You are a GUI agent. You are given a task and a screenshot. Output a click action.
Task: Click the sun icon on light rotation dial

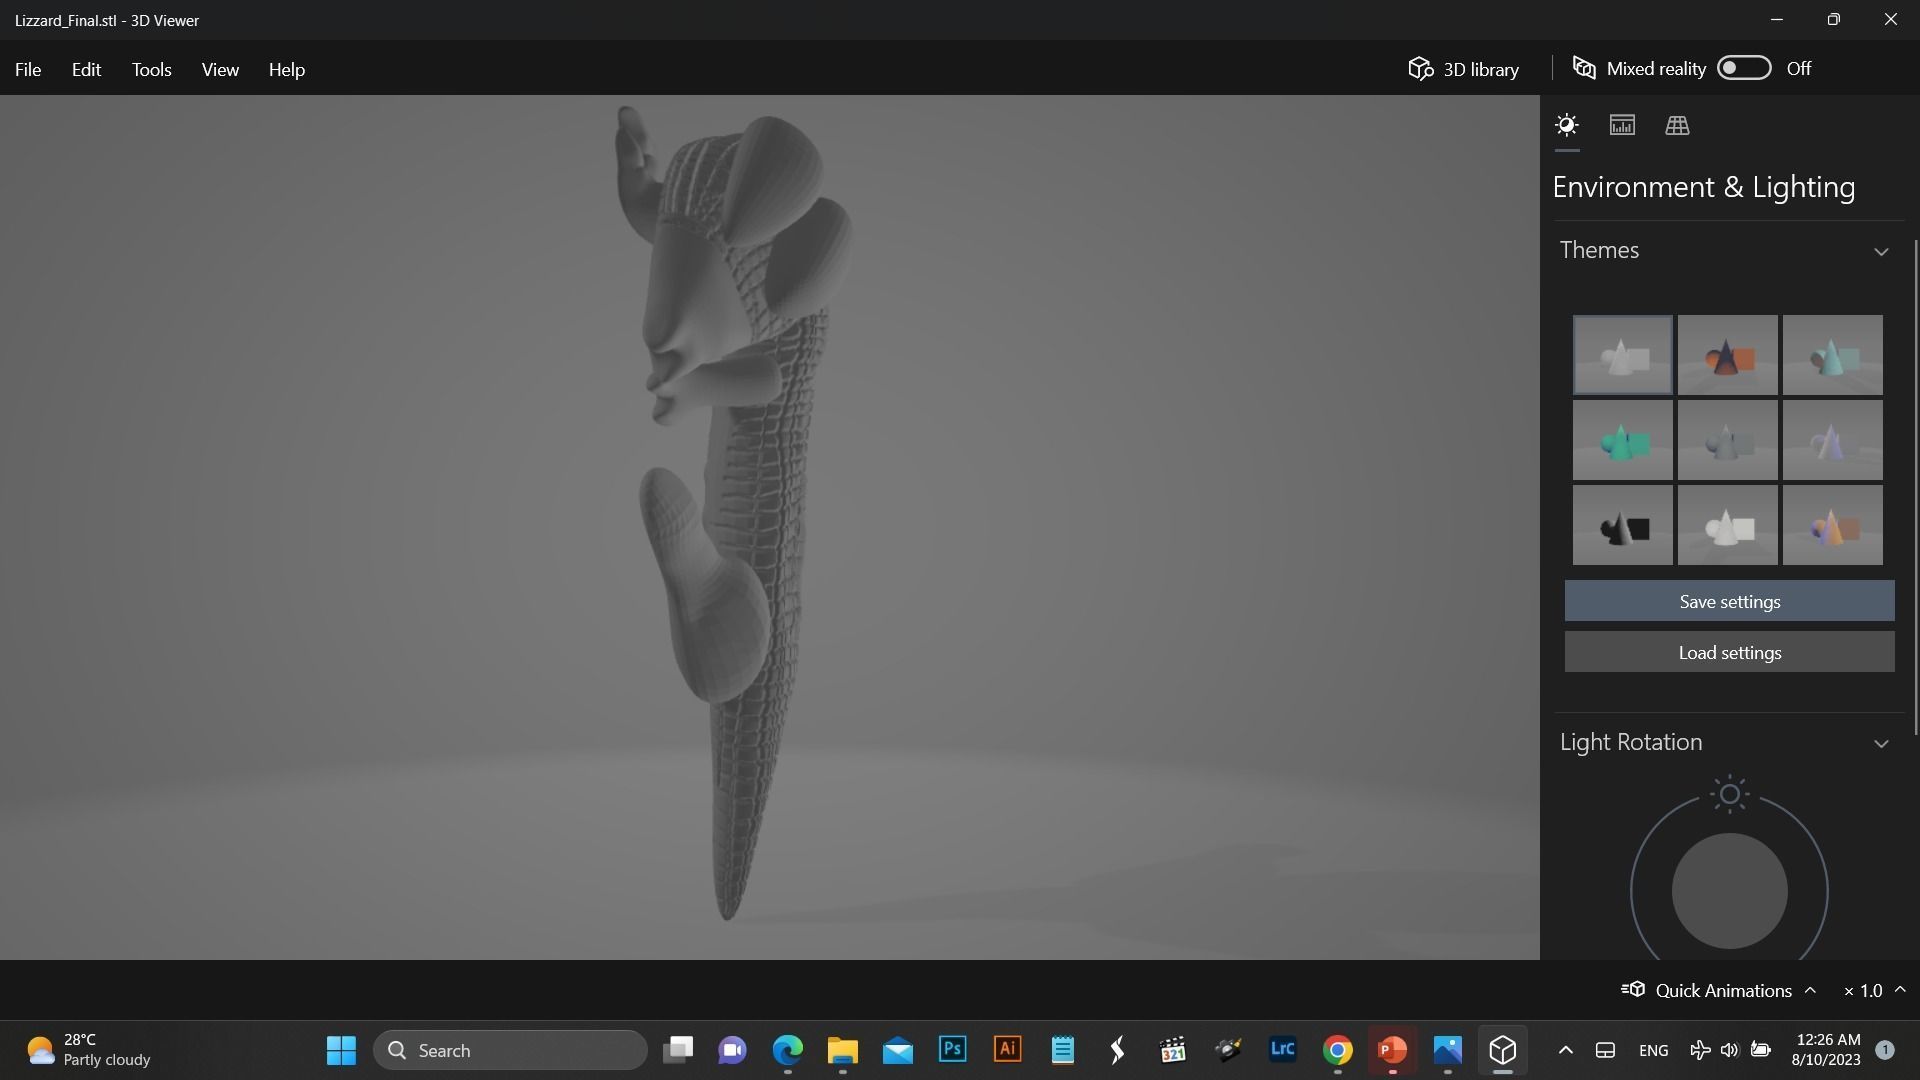[x=1729, y=795]
